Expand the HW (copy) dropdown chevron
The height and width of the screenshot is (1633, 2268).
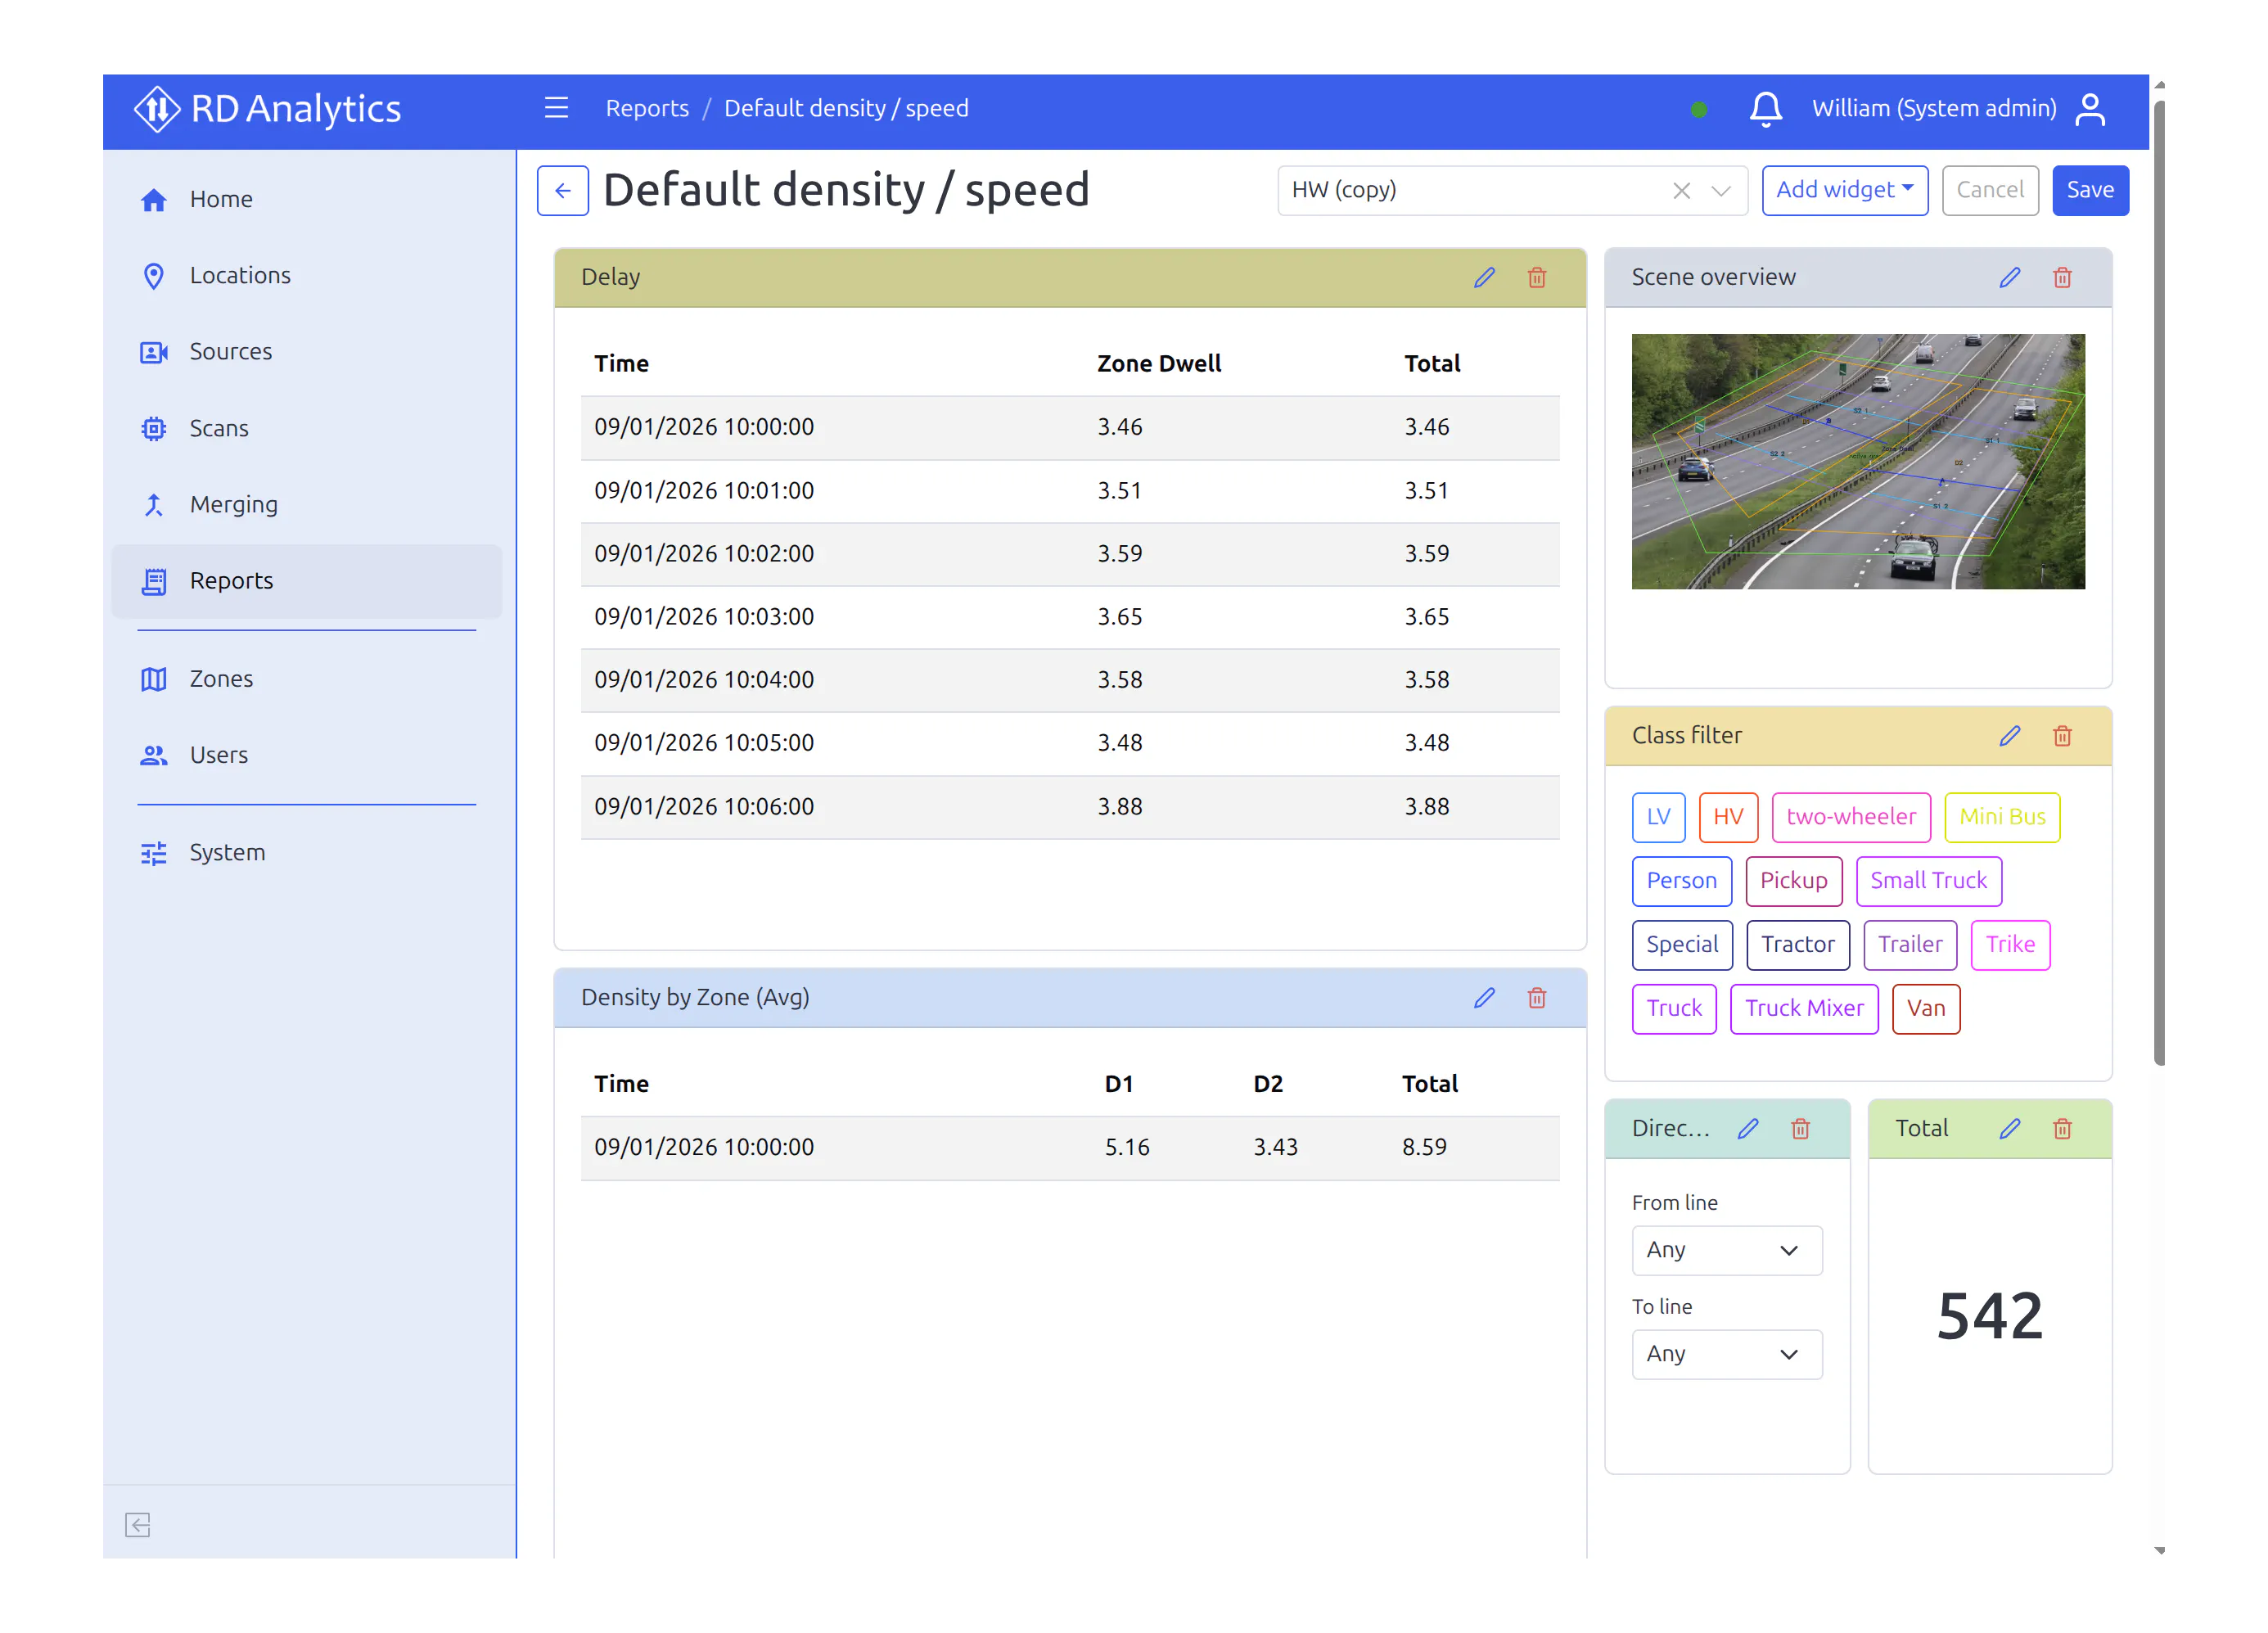click(1720, 191)
